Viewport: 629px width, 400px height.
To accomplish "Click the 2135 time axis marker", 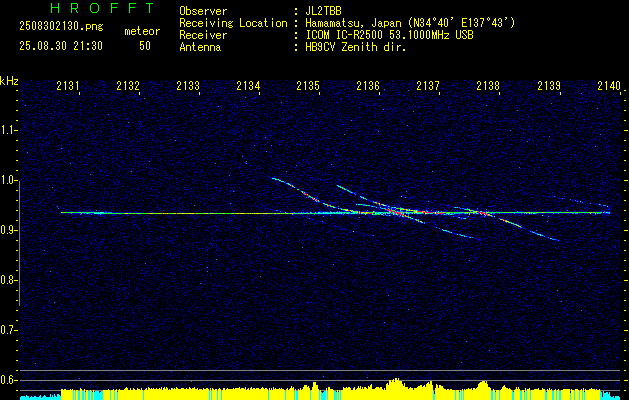I will (x=308, y=85).
